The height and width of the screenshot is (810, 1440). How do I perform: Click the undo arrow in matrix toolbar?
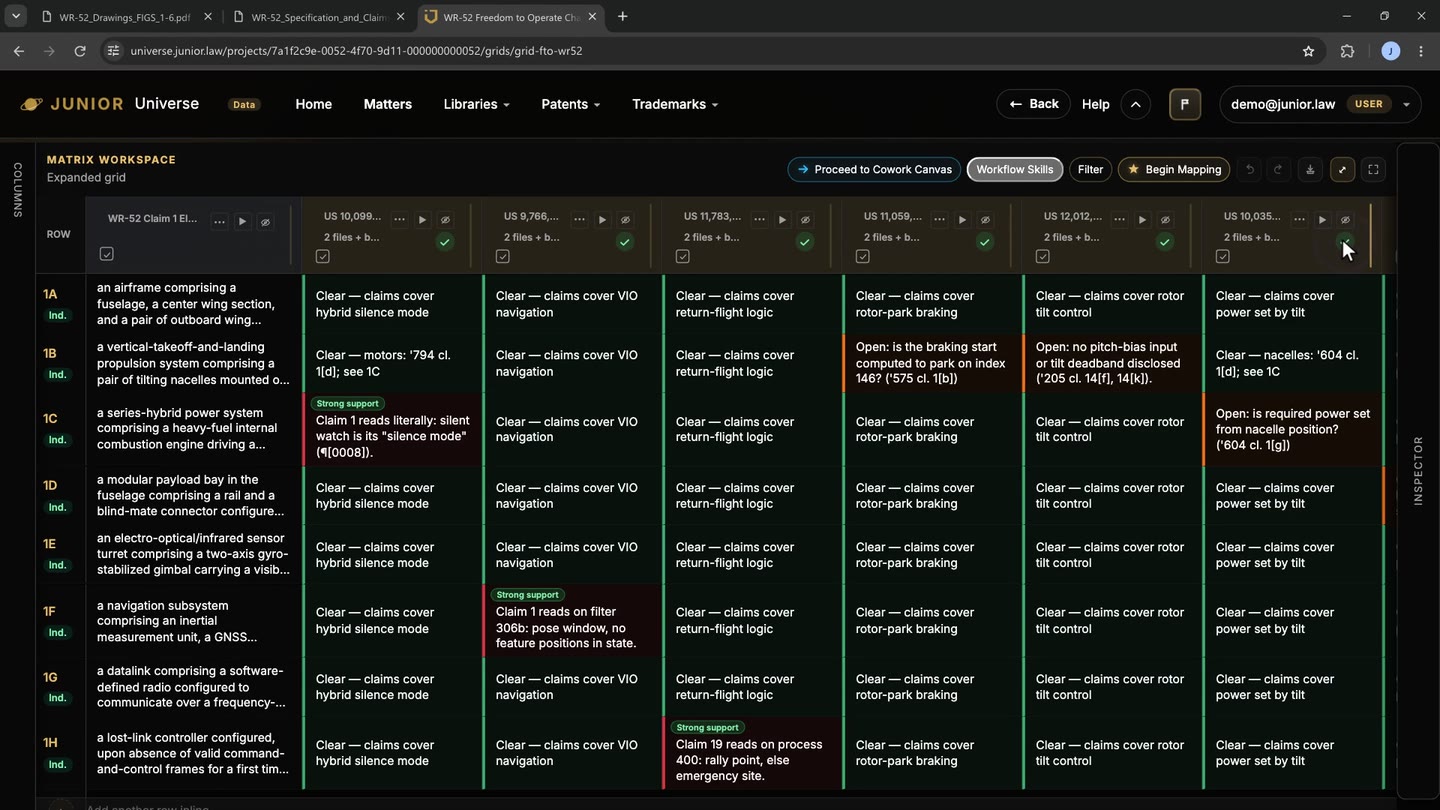[1249, 169]
